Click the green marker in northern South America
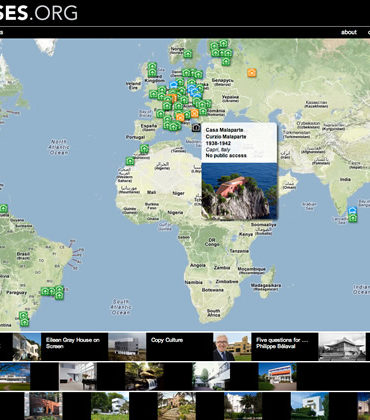Image resolution: width=370 pixels, height=420 pixels. (4, 209)
